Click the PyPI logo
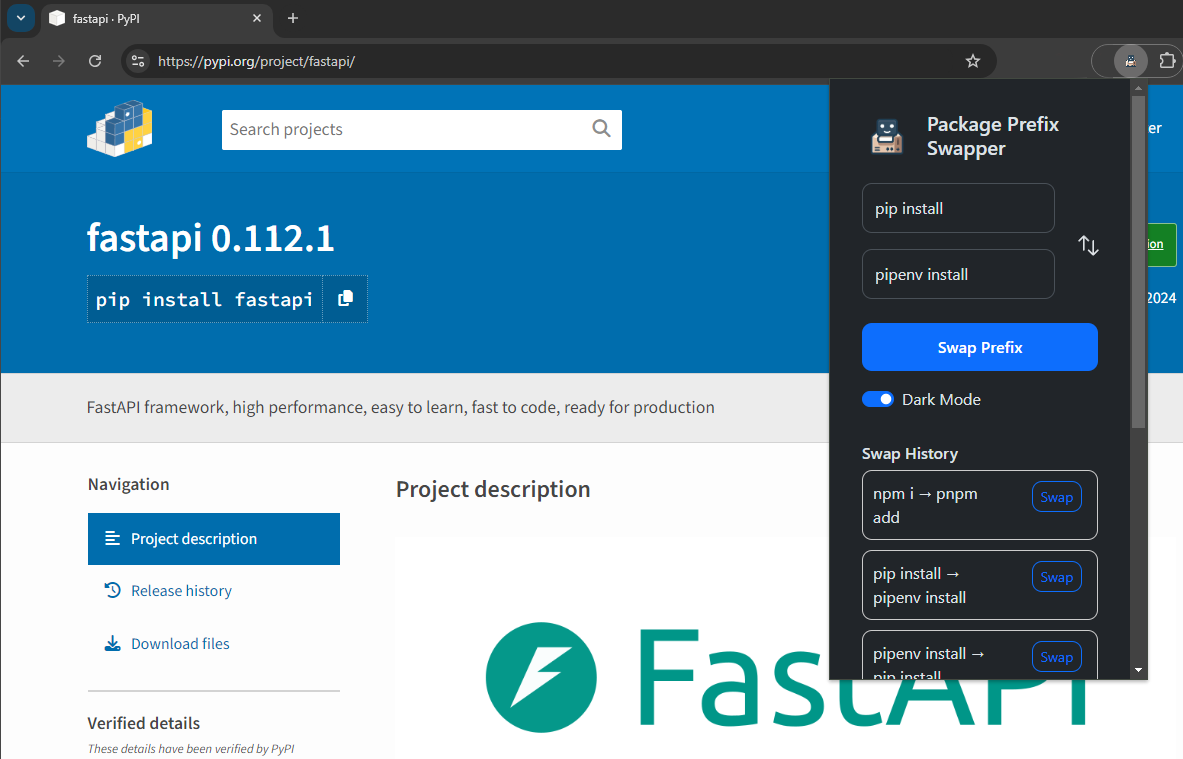Viewport: 1183px width, 759px height. 120,128
